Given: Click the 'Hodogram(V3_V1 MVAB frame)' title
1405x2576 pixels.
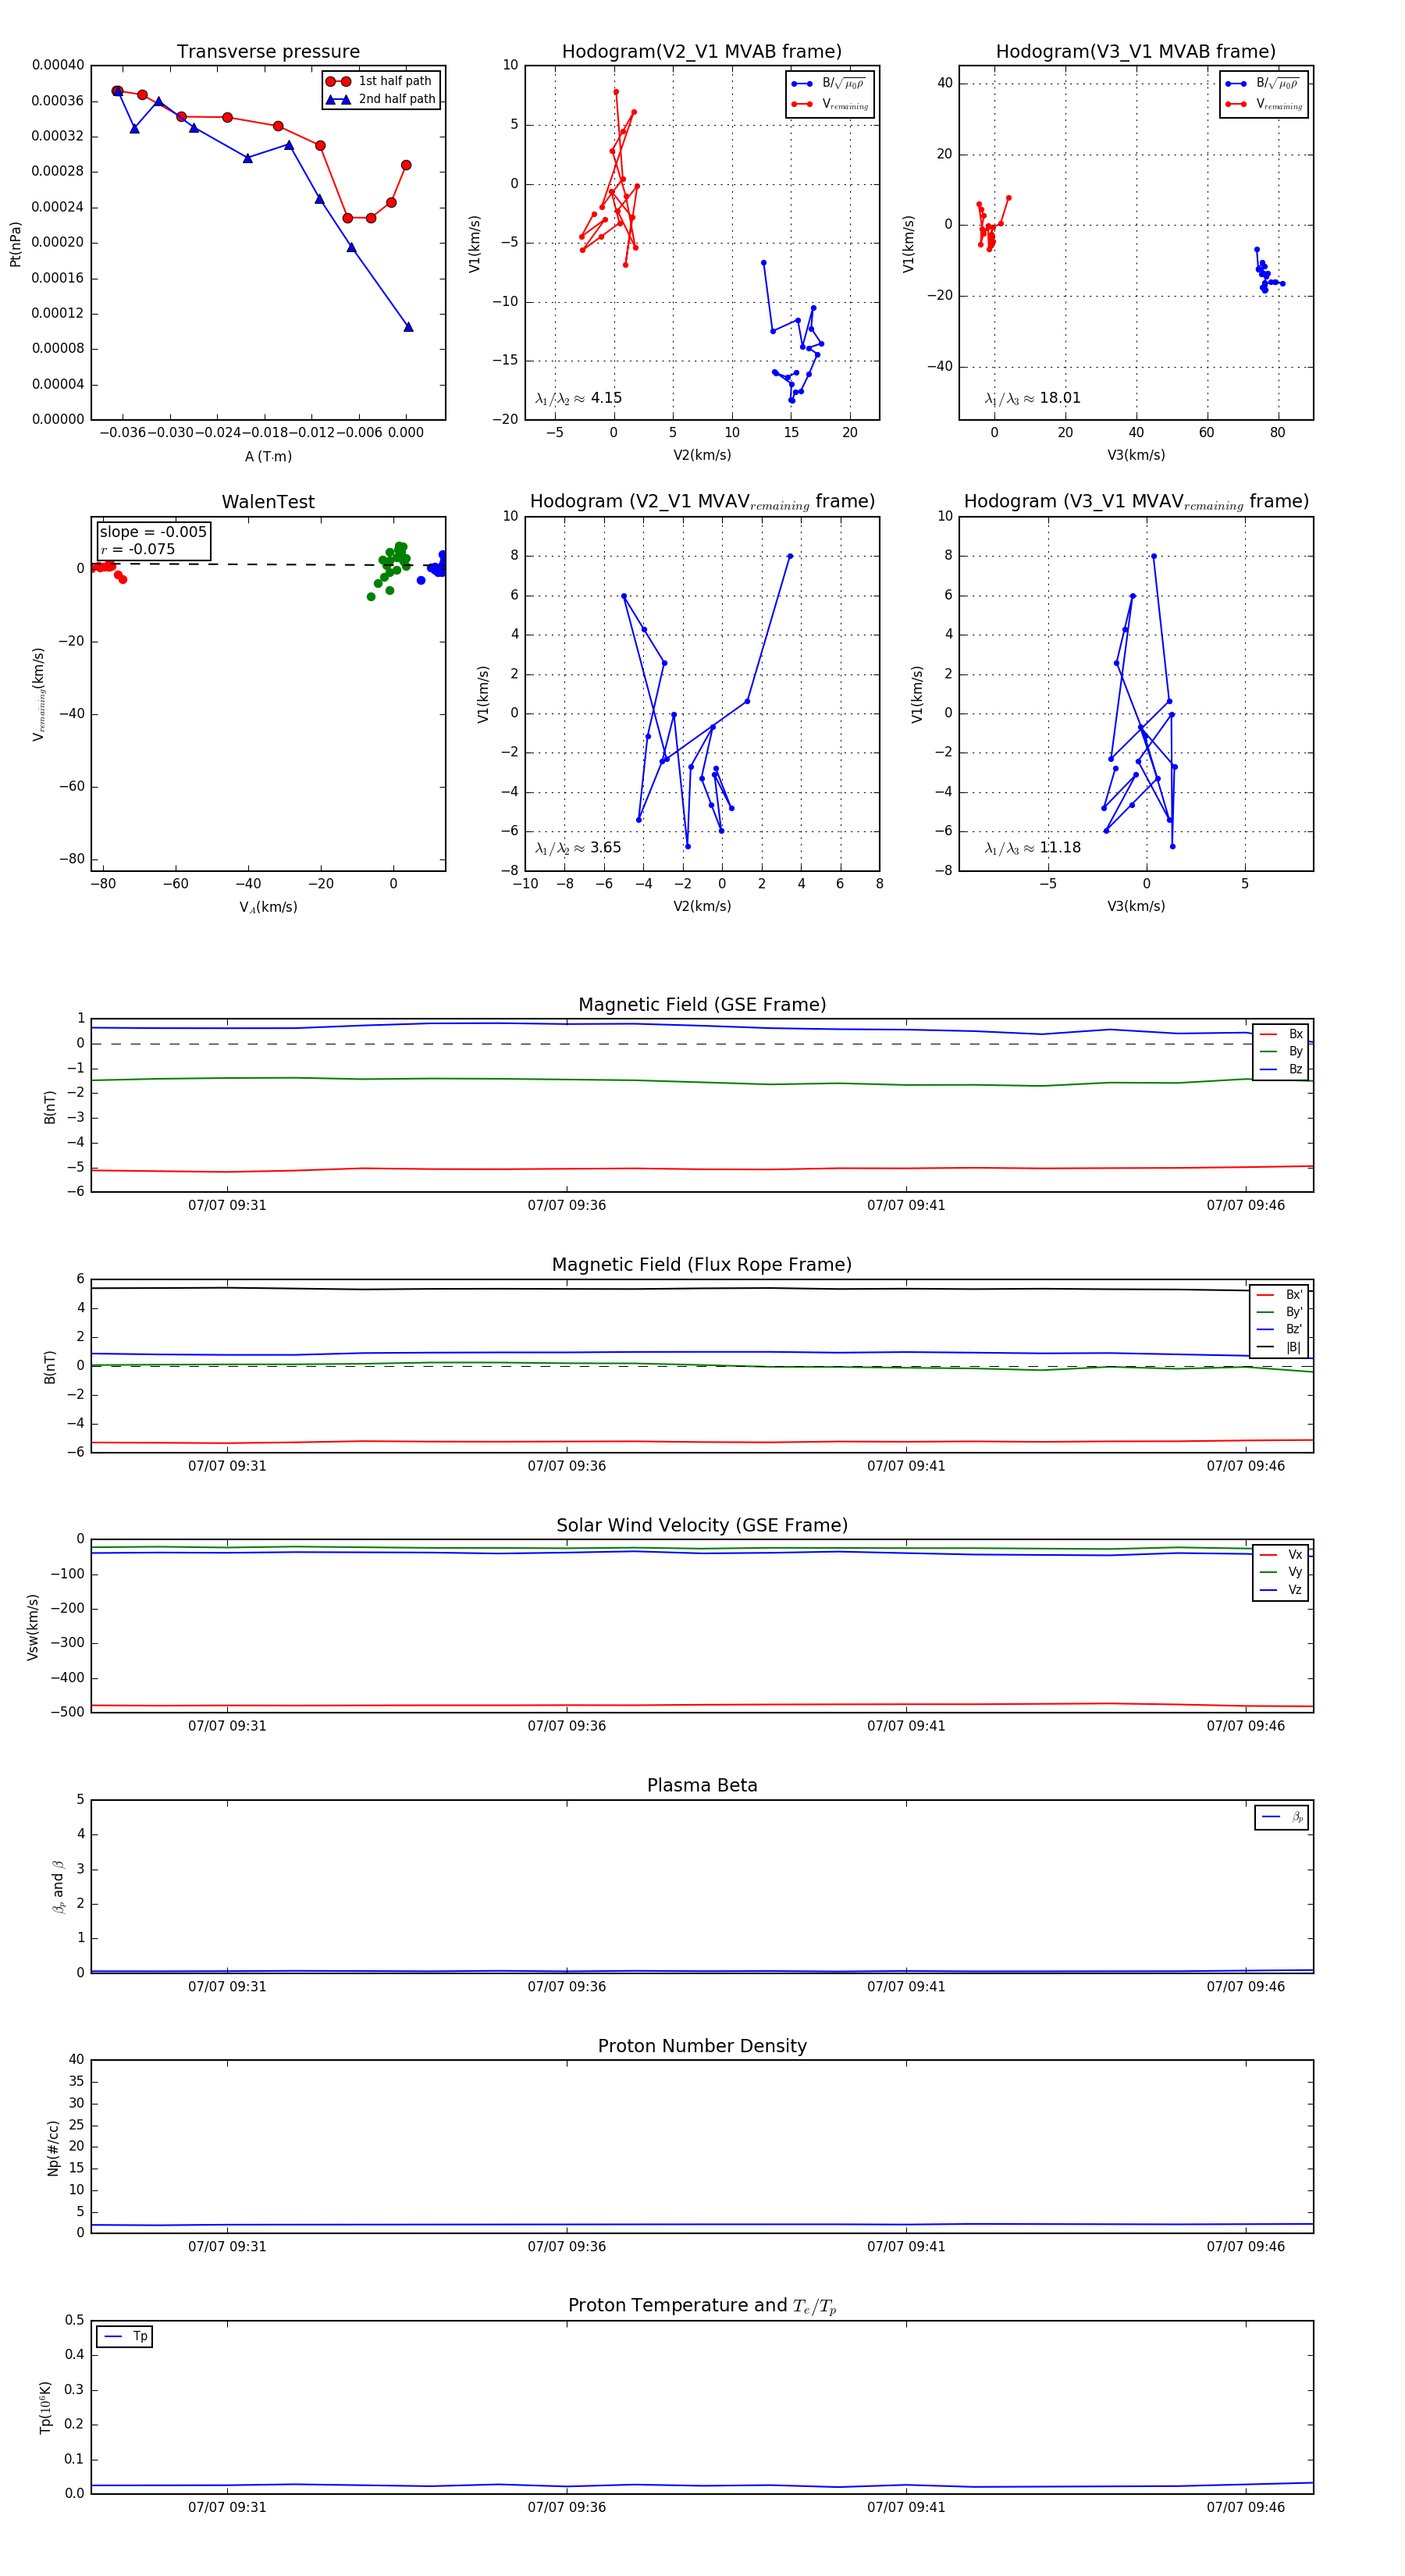Looking at the screenshot, I should [x=1136, y=52].
